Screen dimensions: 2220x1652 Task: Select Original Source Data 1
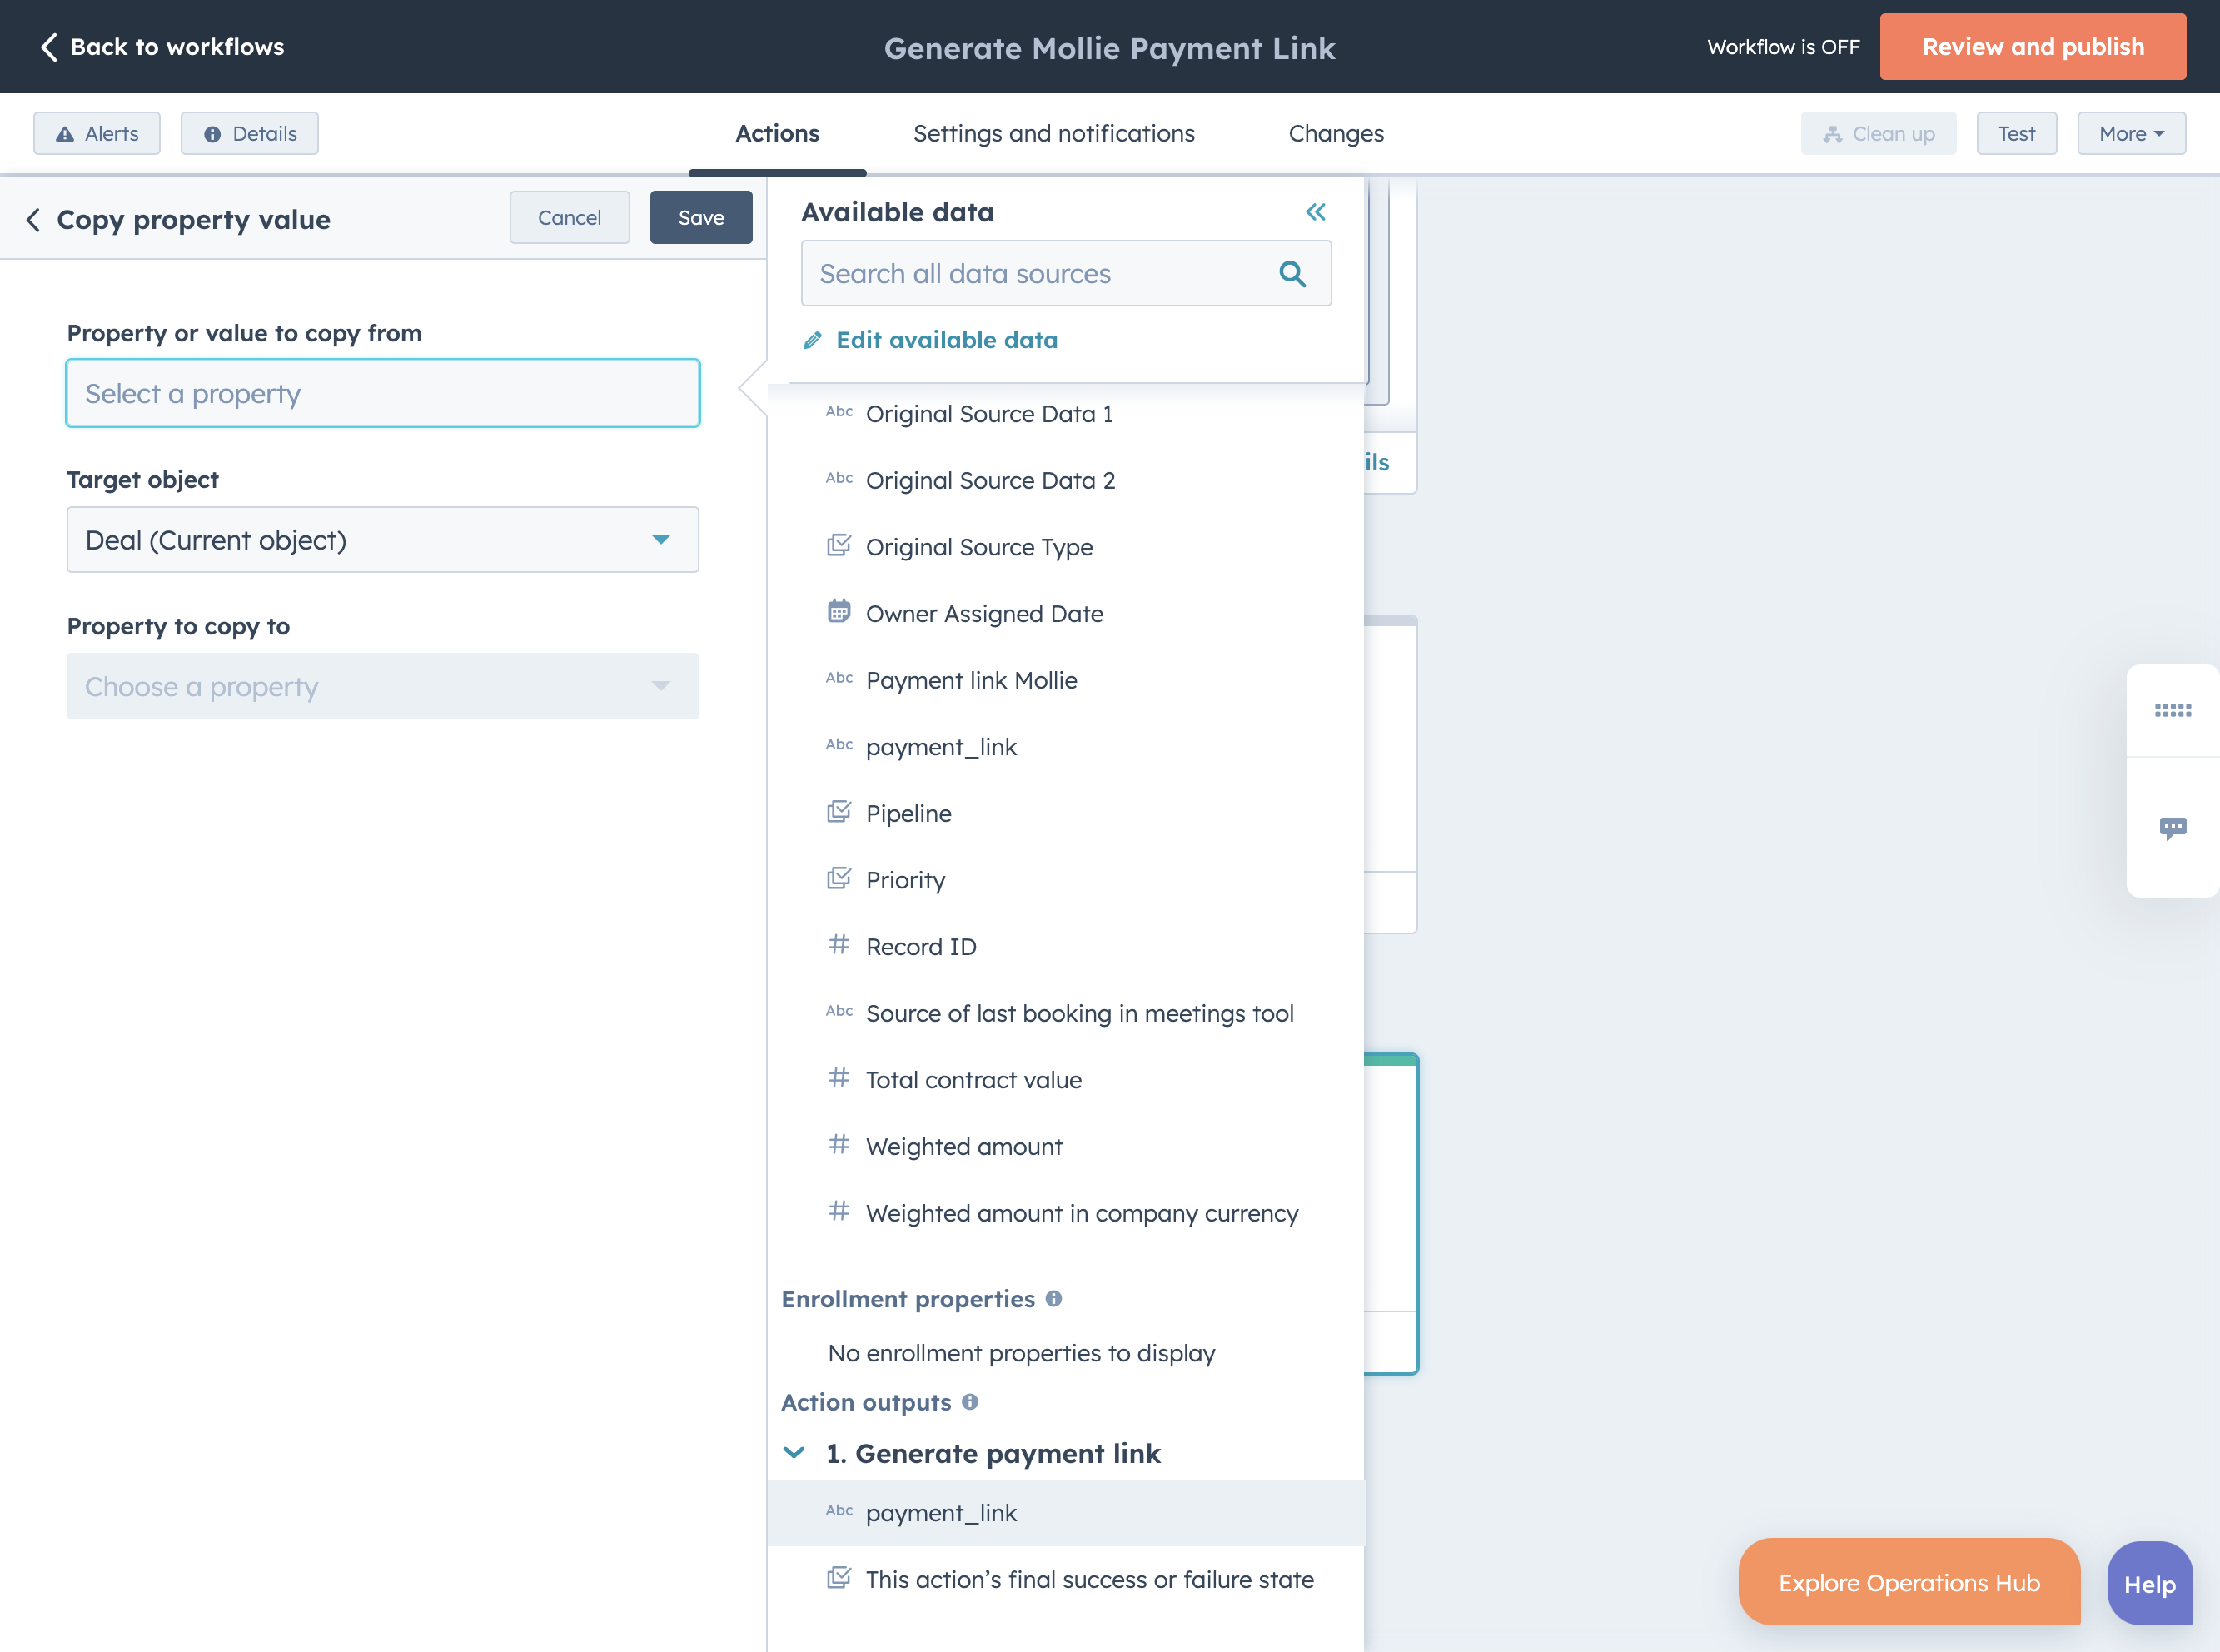click(x=1066, y=414)
